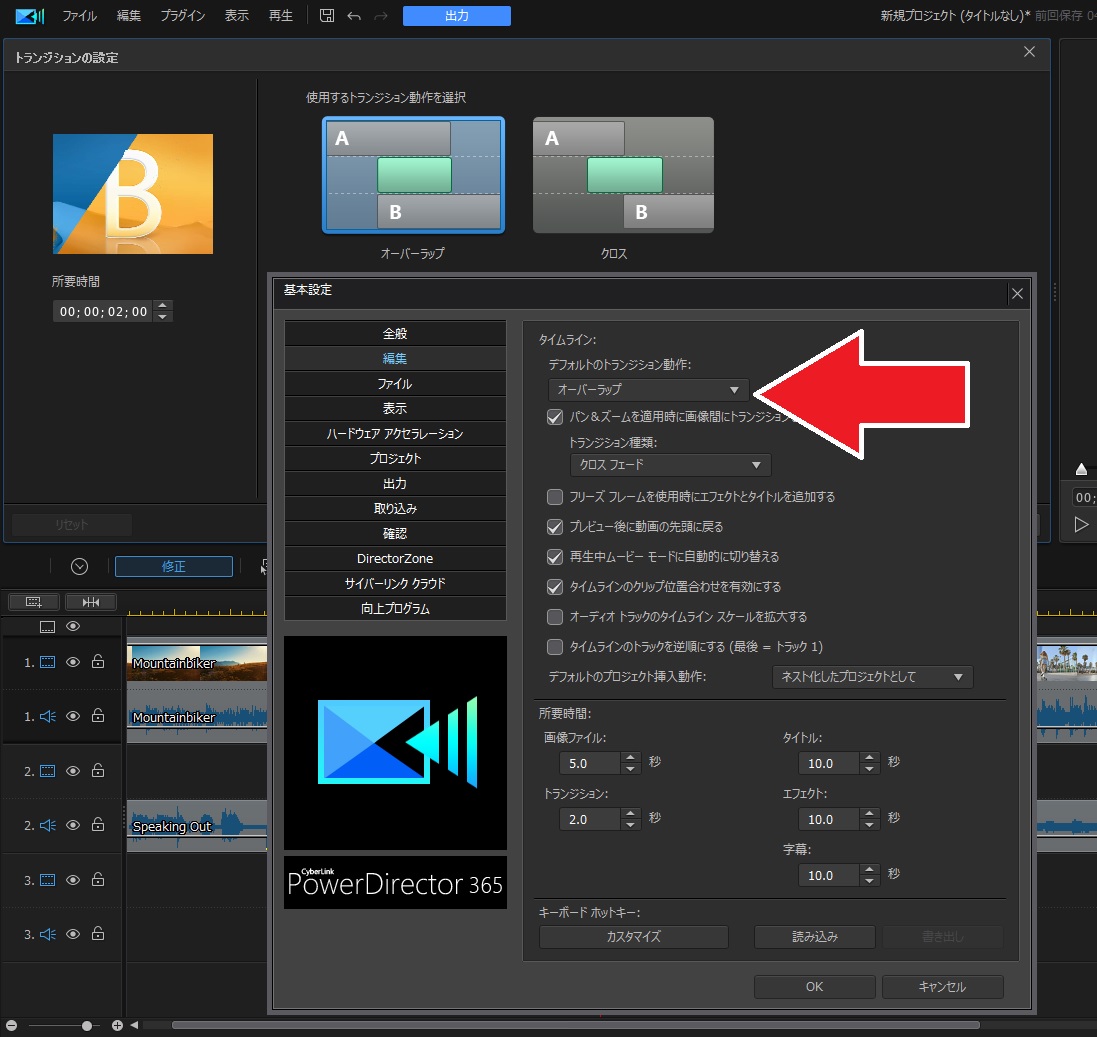
Task: Click the zoom out minus icon at bottom left
Action: pyautogui.click(x=11, y=1025)
